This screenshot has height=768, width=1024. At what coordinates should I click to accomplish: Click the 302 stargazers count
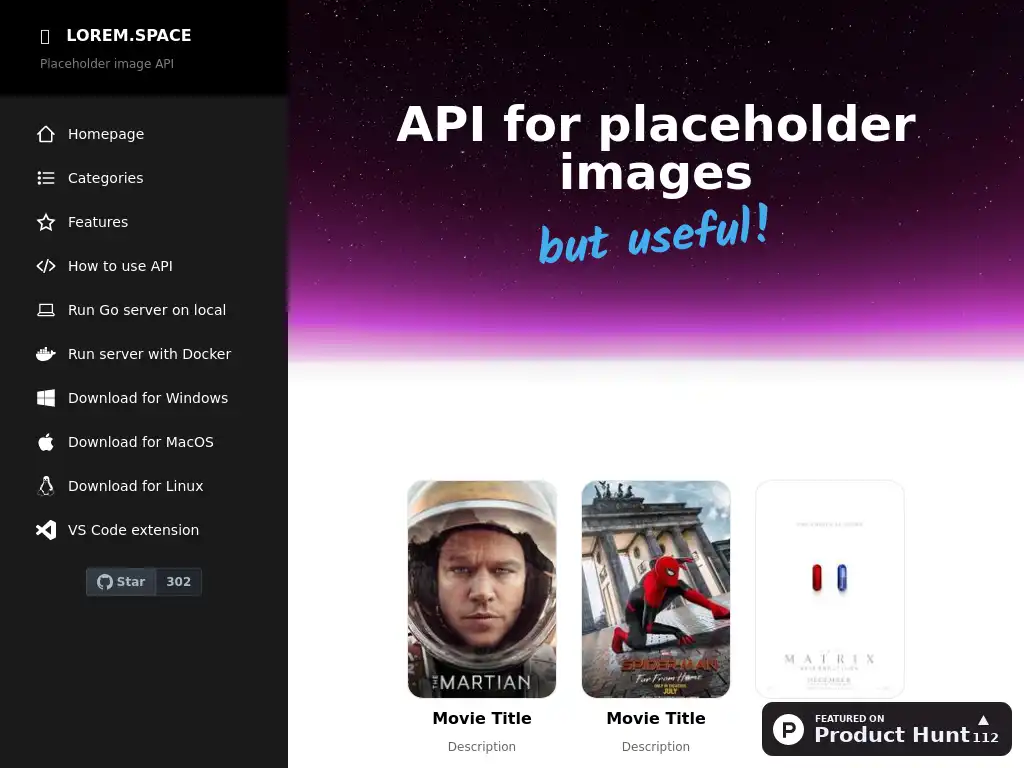click(x=178, y=582)
